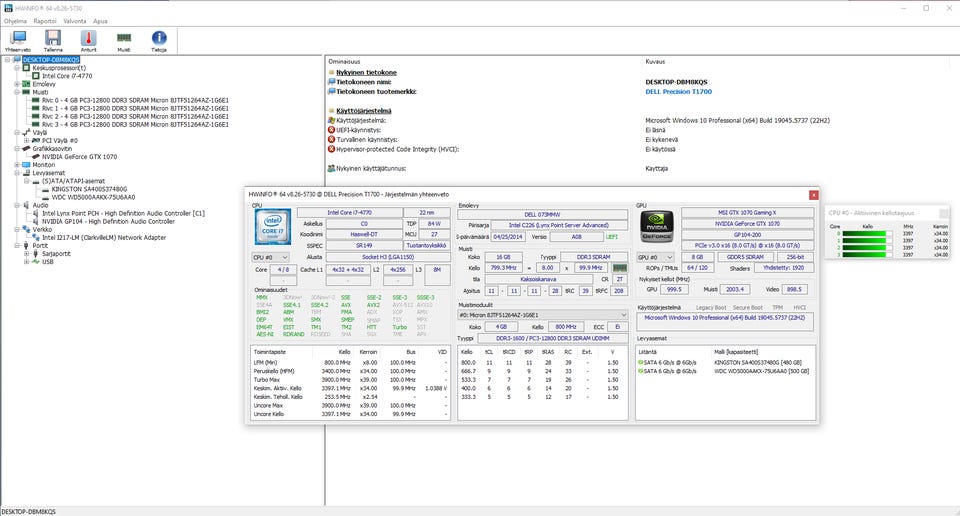
Task: Open the Valvonta menu
Action: [76, 20]
